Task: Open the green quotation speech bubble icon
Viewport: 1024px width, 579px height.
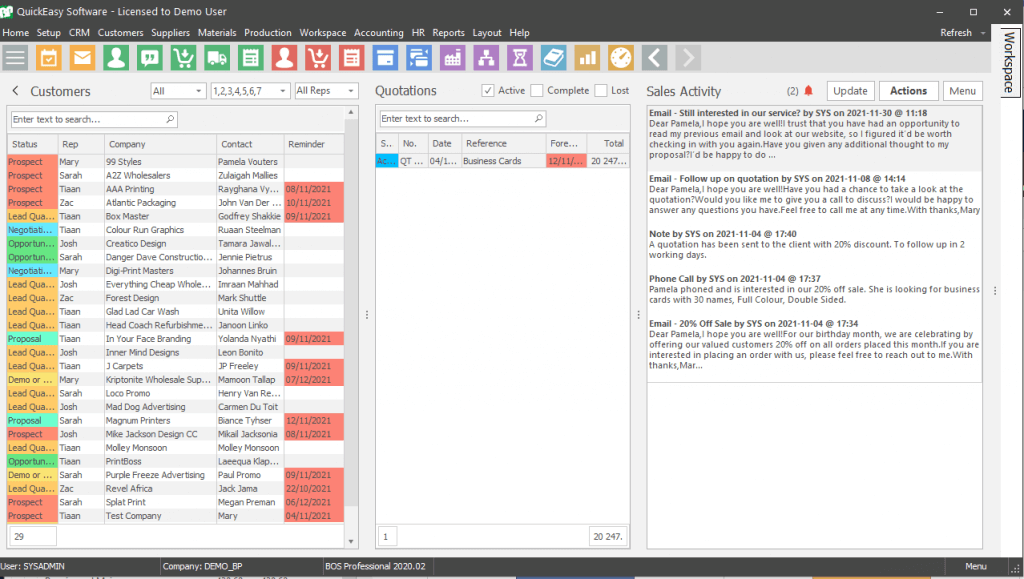Action: point(150,58)
